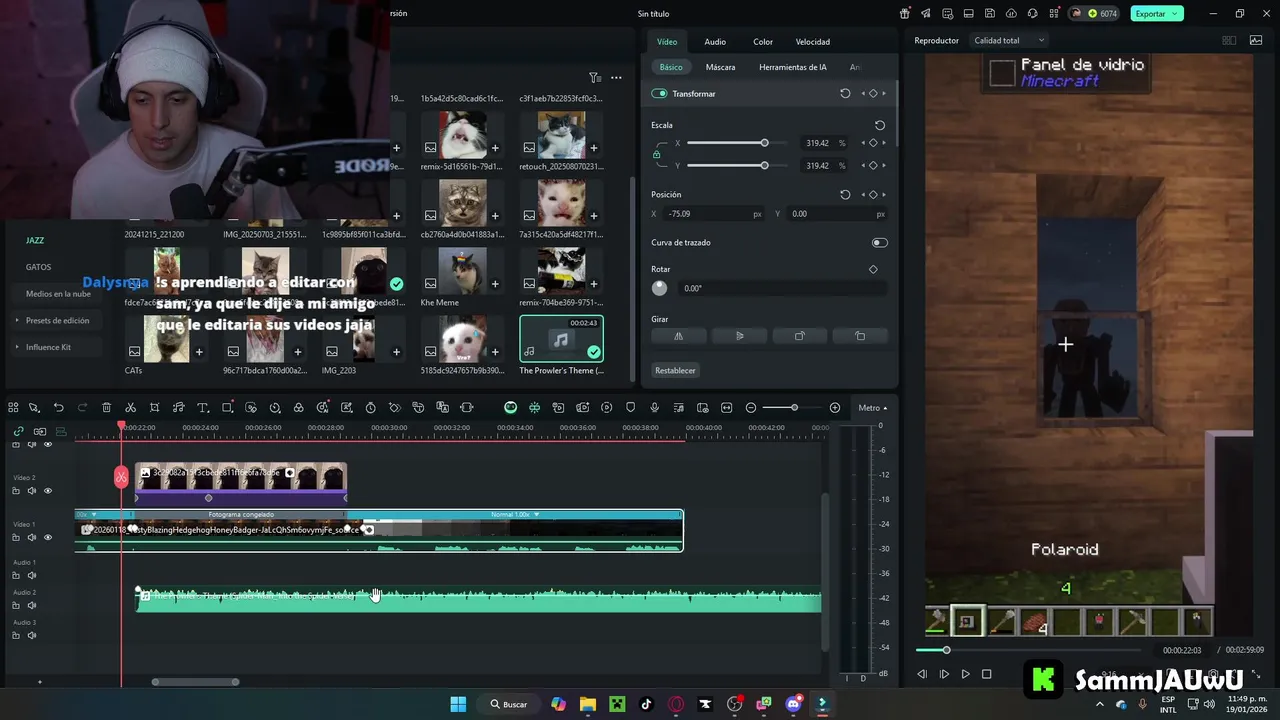The height and width of the screenshot is (720, 1280).
Task: Reset the Escala scale values
Action: pos(880,125)
